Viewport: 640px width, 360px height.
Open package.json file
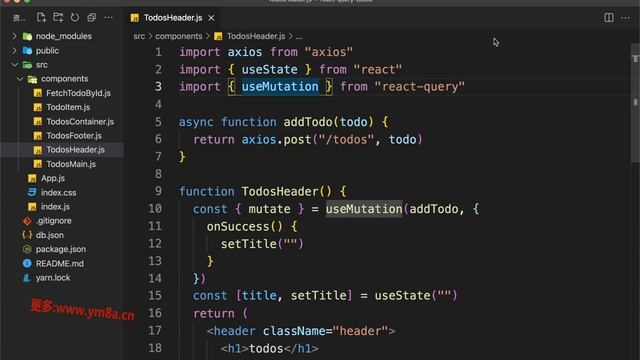coord(60,249)
